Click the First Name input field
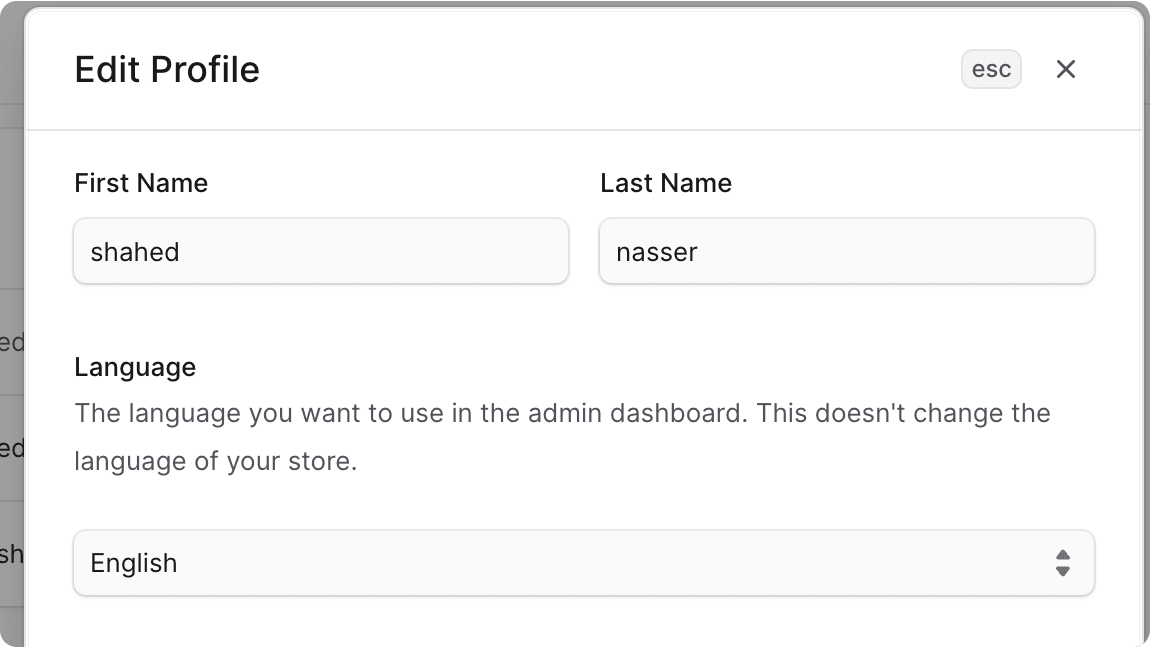 (321, 251)
